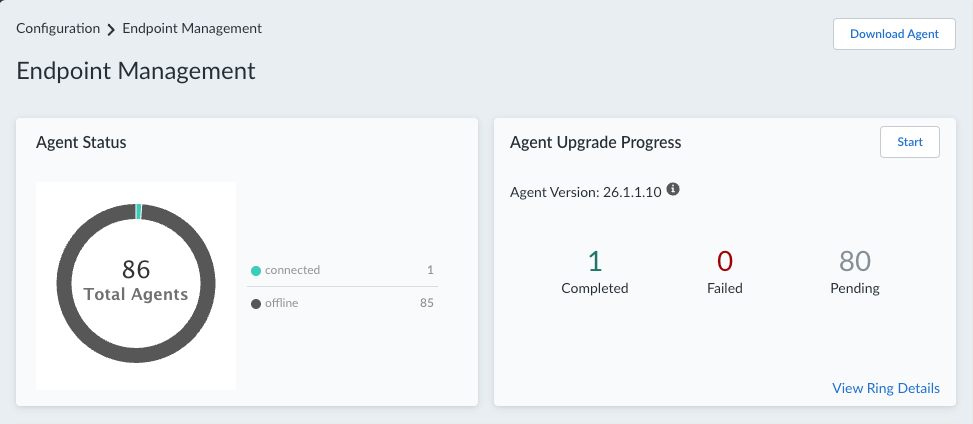Click the breadcrumb chevron separator arrow

point(111,30)
